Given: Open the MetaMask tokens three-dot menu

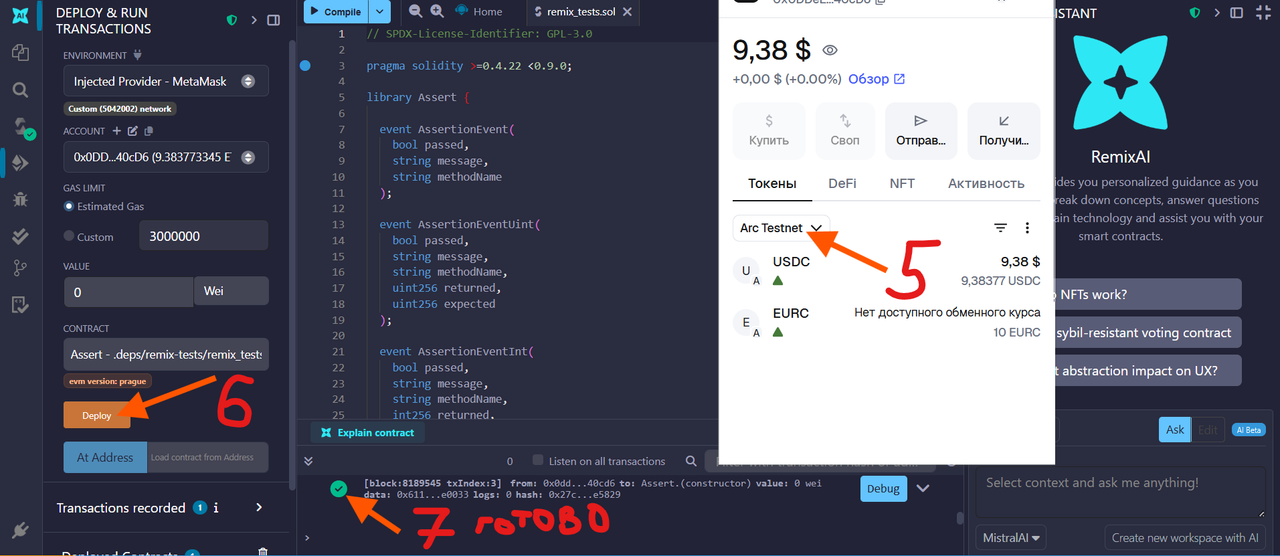Looking at the screenshot, I should 1027,228.
